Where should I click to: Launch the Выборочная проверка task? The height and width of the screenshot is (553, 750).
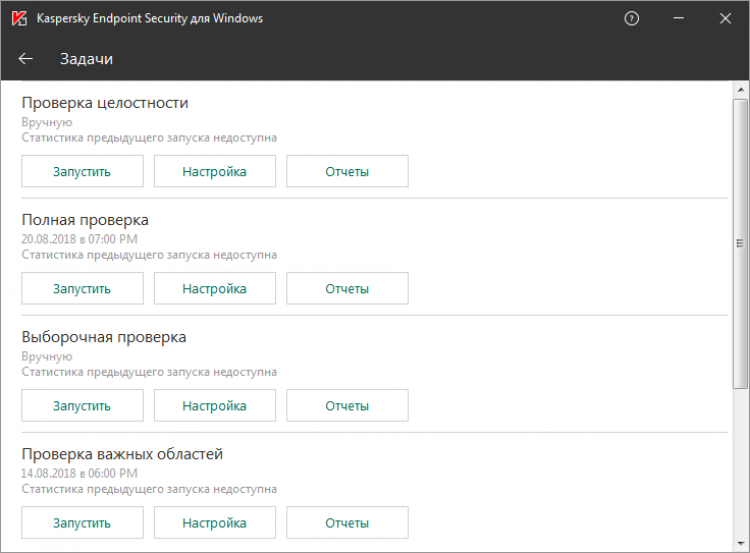[x=82, y=406]
